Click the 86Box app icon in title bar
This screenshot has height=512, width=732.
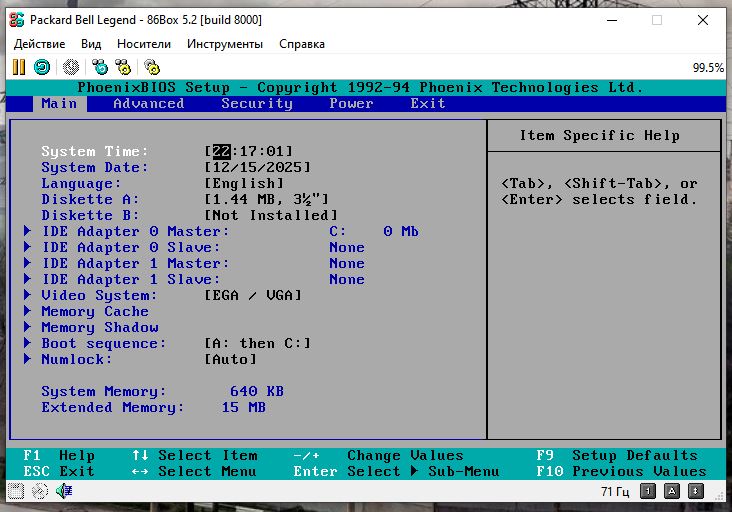[17, 20]
